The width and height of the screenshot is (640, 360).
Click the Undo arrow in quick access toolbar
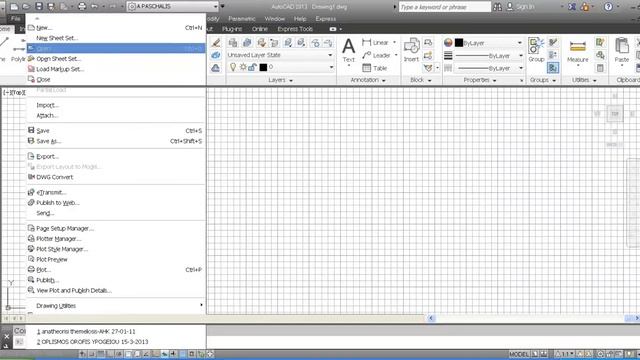[94, 6]
